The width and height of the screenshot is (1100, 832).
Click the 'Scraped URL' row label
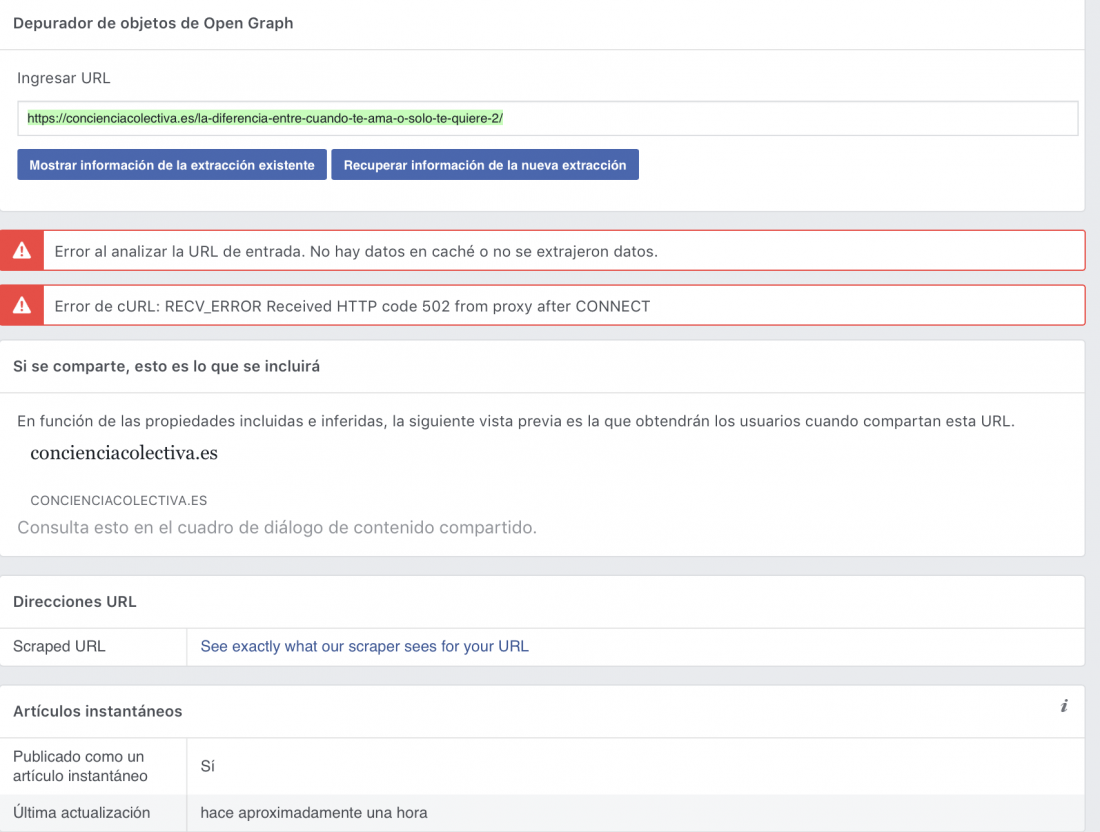[x=59, y=646]
